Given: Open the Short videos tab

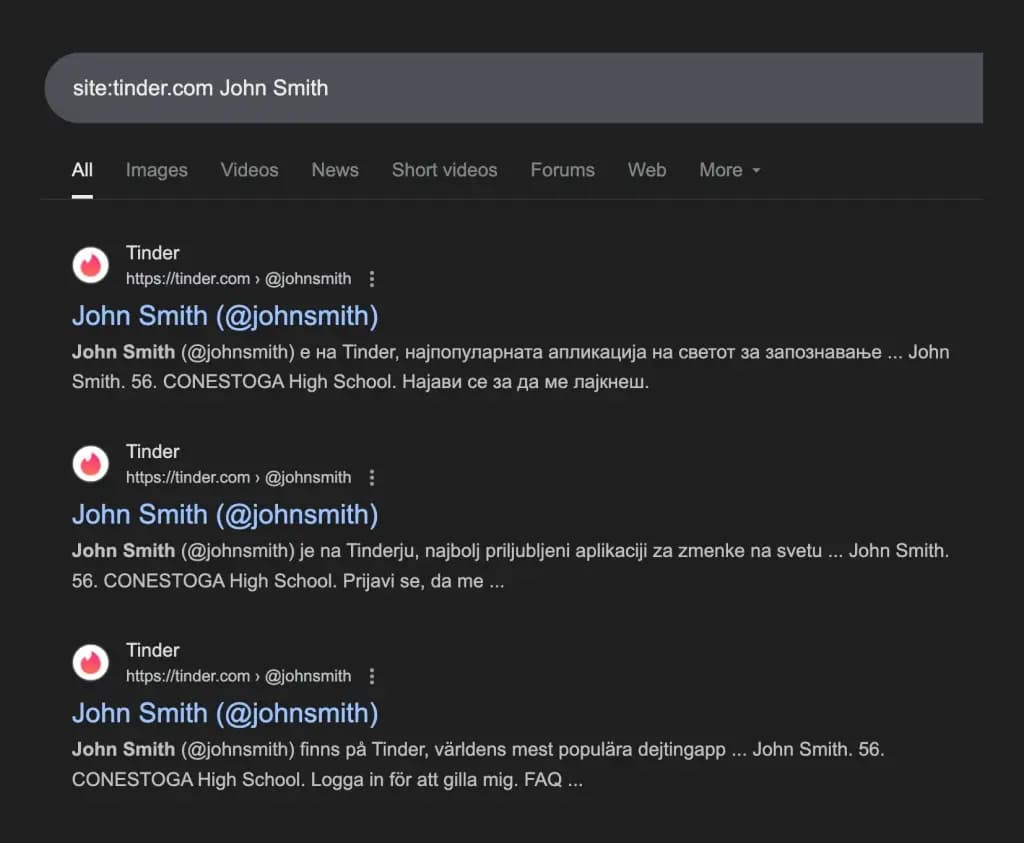Looking at the screenshot, I should [445, 170].
